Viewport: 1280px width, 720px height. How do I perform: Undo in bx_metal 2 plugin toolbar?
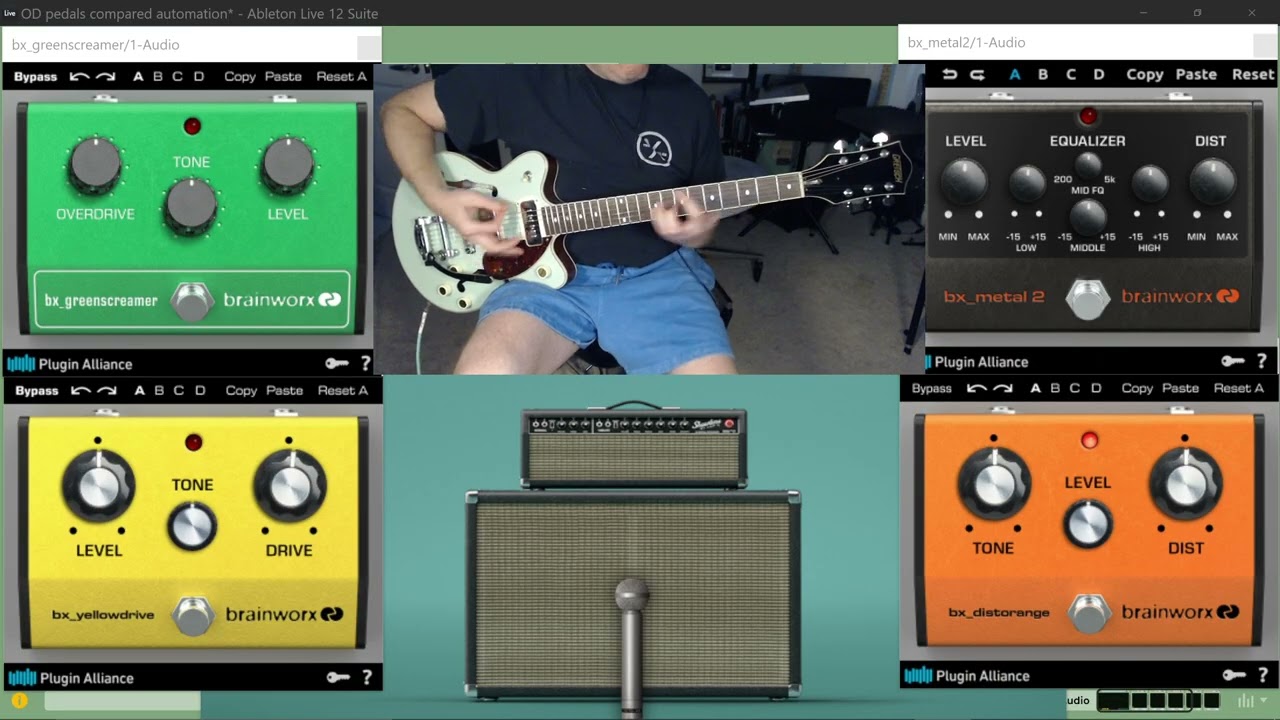[x=950, y=75]
